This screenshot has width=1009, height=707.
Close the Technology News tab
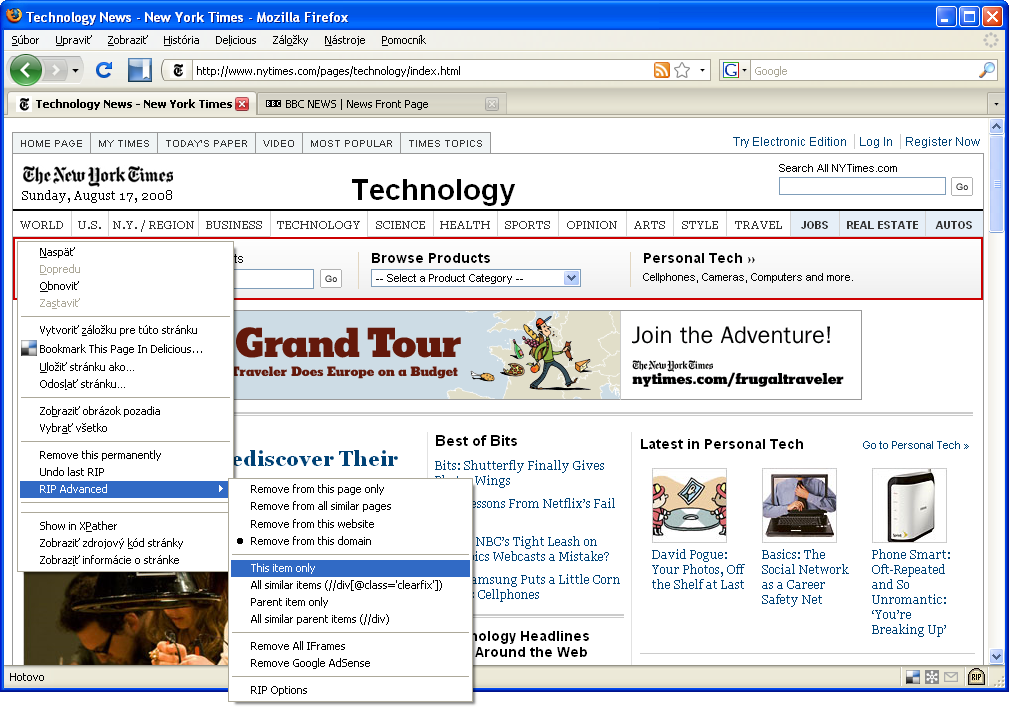click(x=242, y=104)
